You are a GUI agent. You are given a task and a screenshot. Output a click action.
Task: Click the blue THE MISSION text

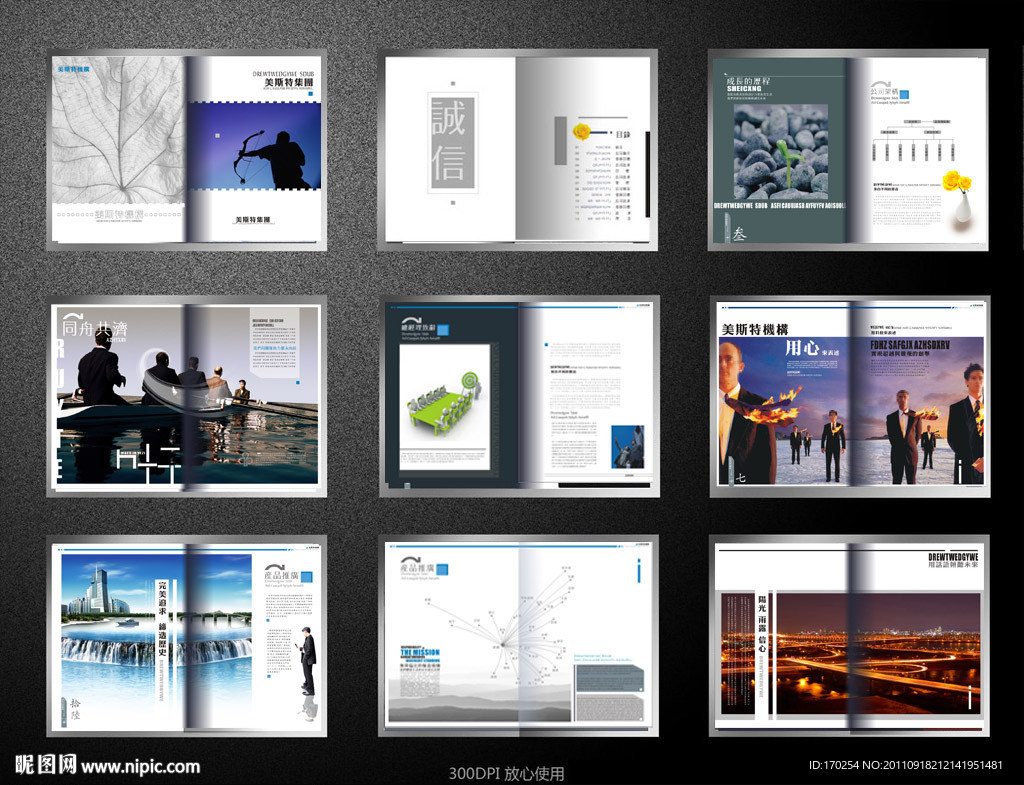tap(420, 652)
